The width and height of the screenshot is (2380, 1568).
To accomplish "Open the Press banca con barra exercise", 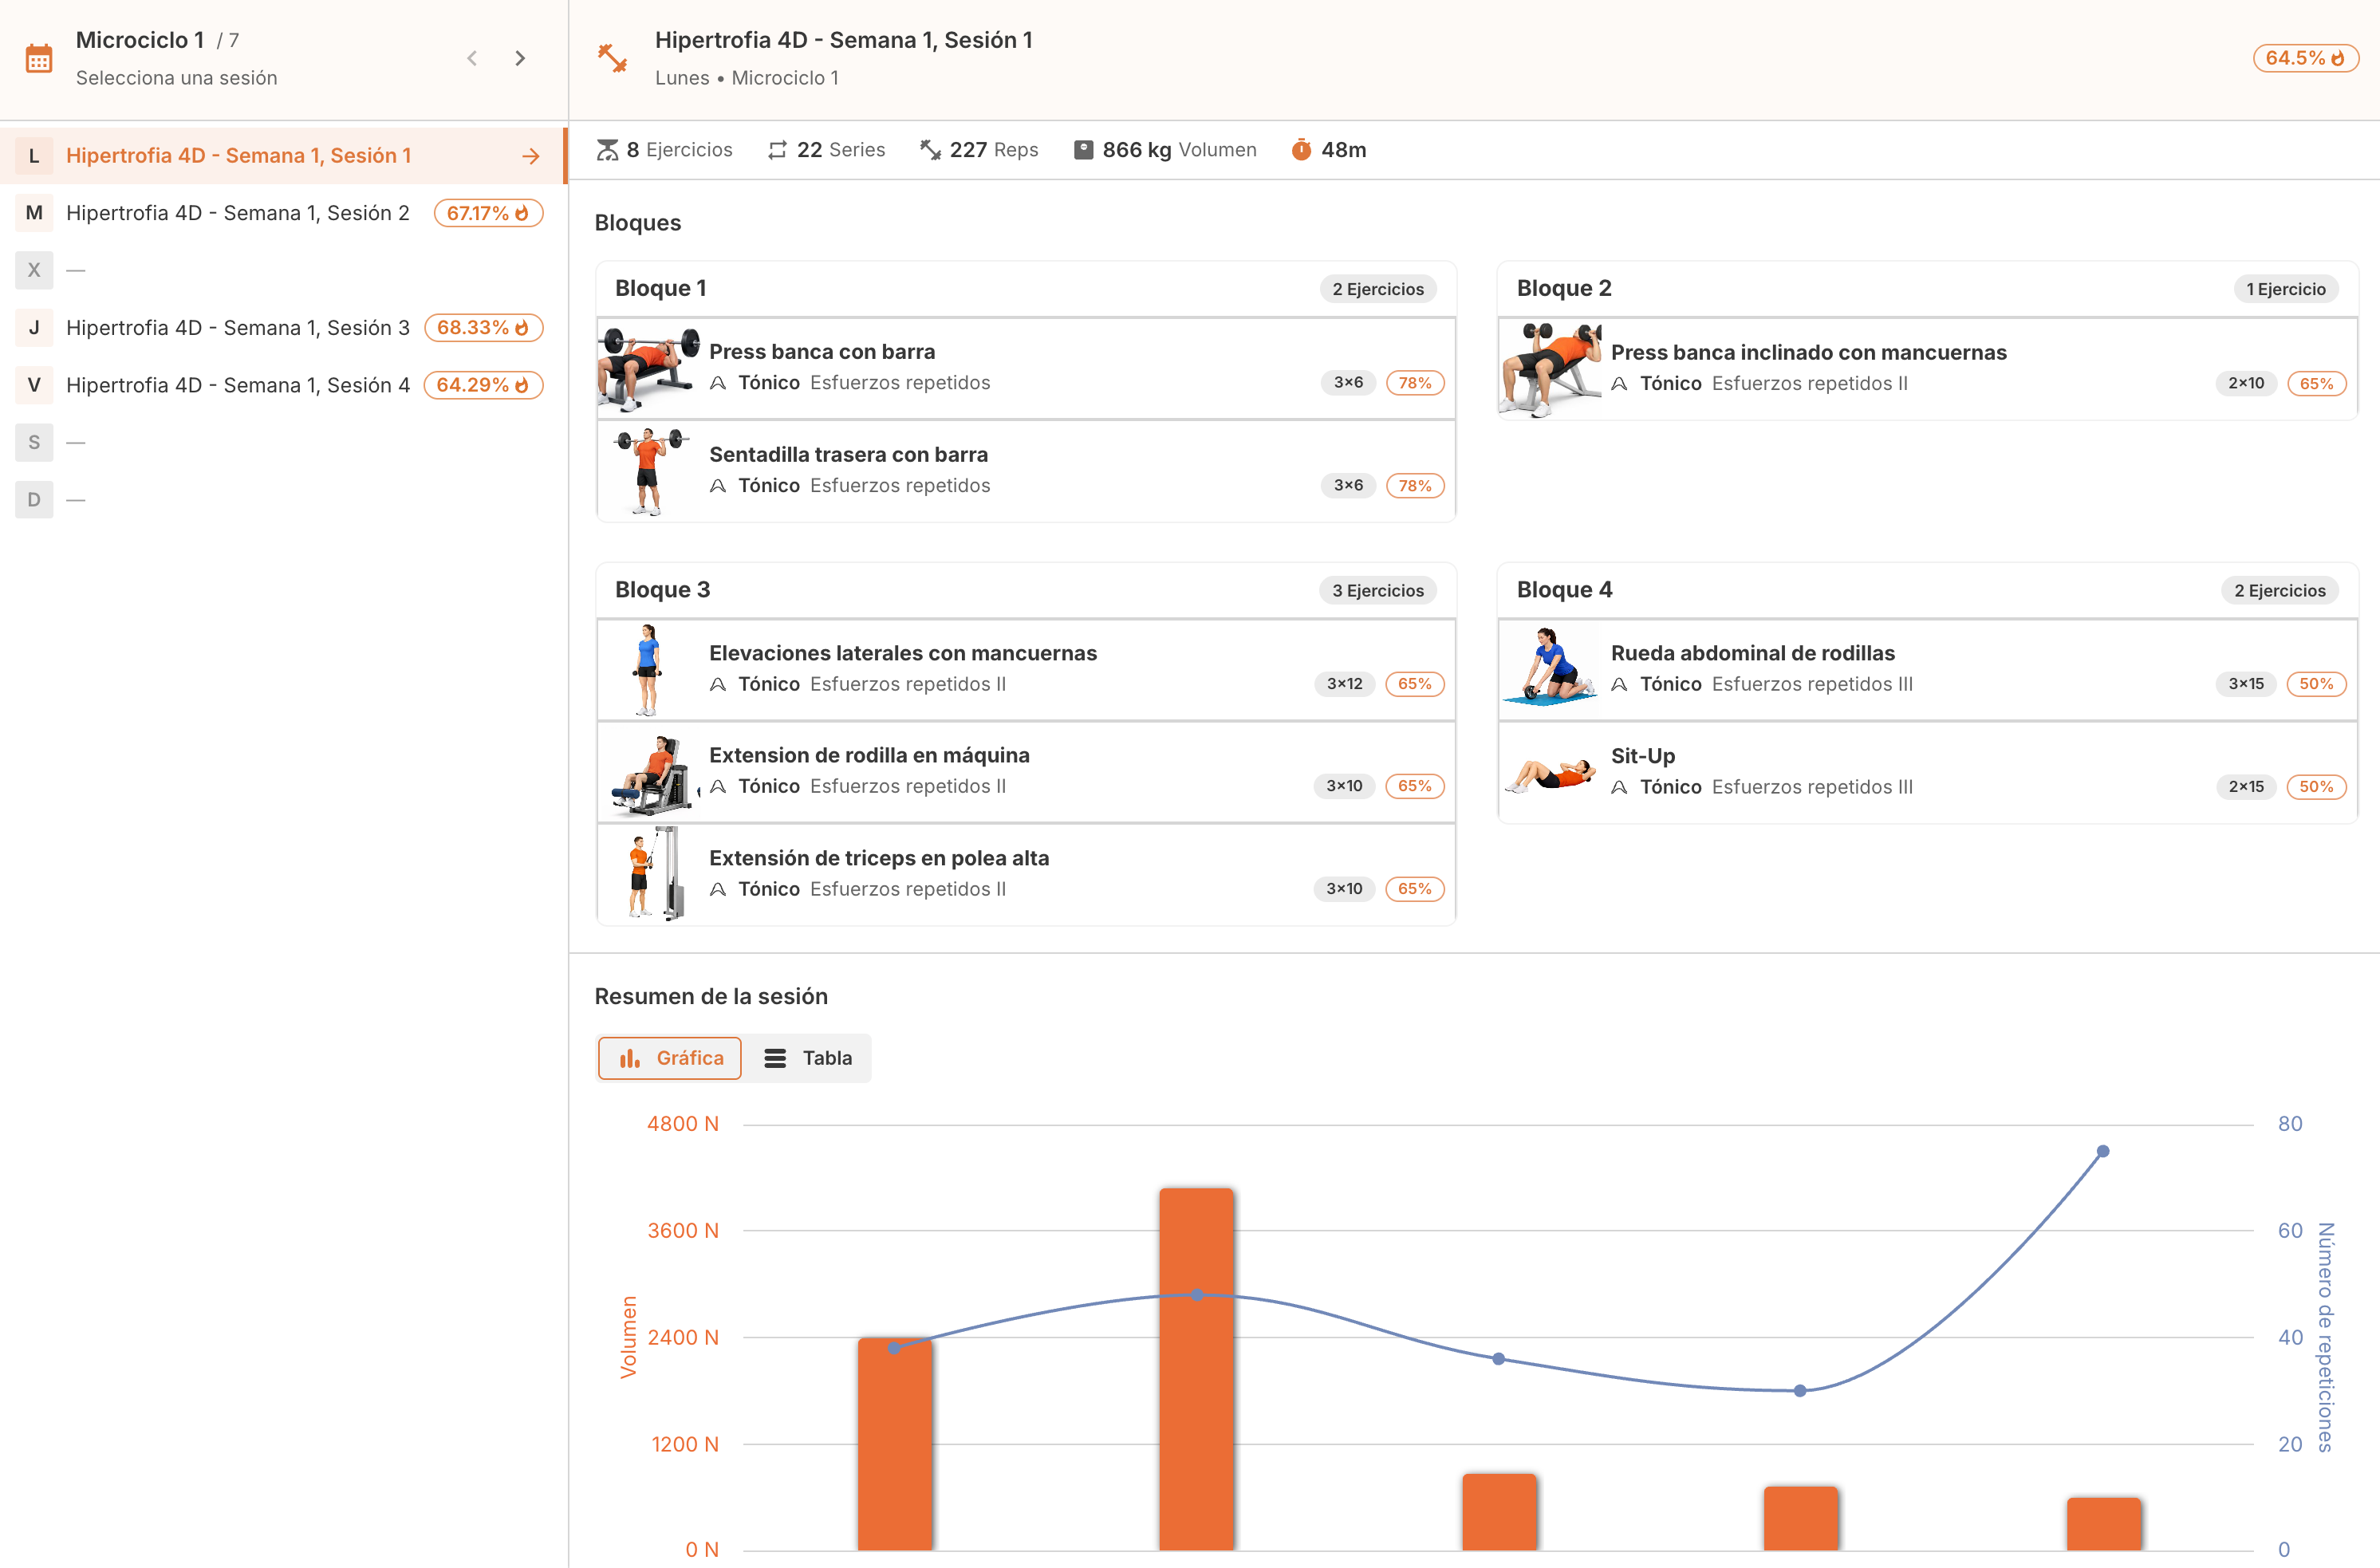I will point(822,352).
